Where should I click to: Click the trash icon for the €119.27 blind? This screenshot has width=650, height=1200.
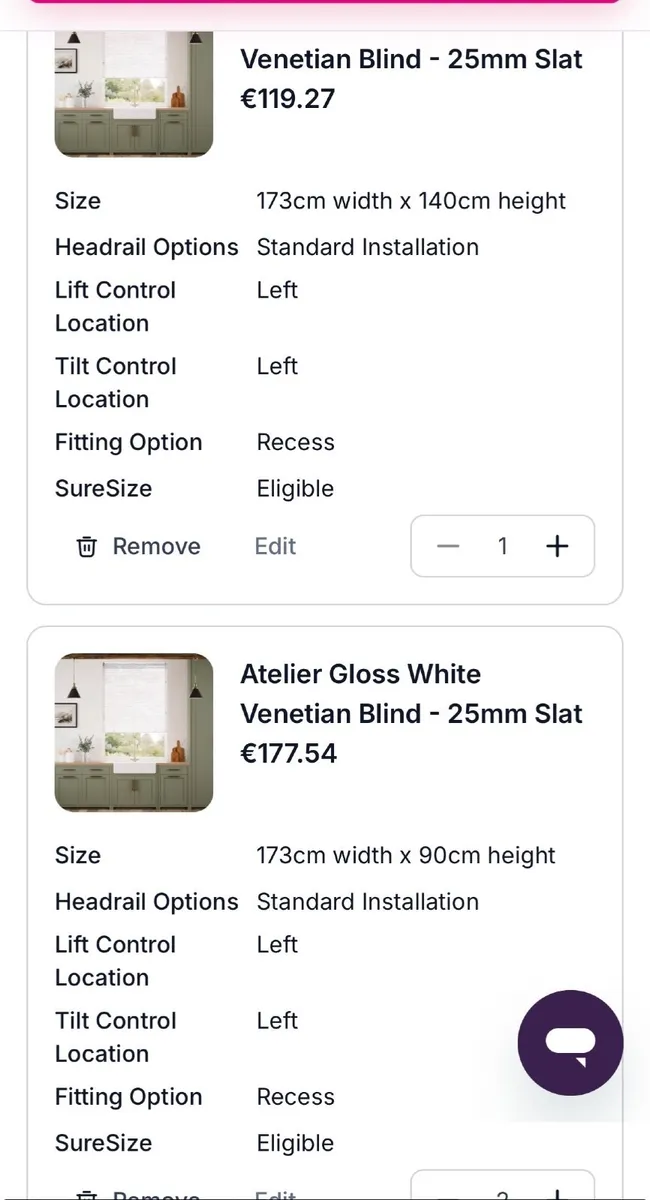(87, 547)
